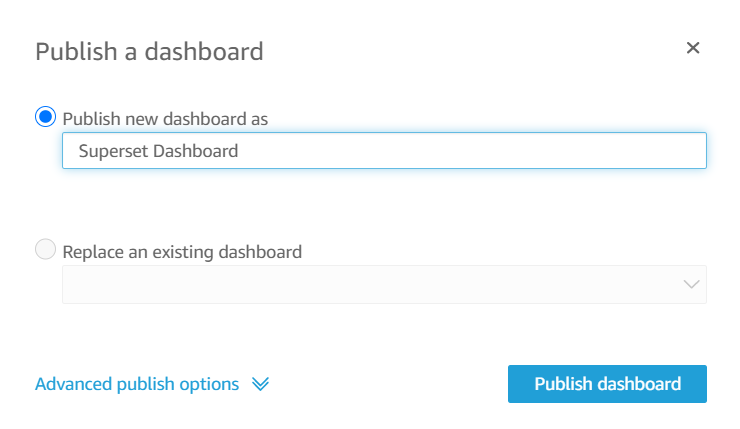
Task: Select the Publish new dashboard as radio button
Action: pyautogui.click(x=45, y=117)
